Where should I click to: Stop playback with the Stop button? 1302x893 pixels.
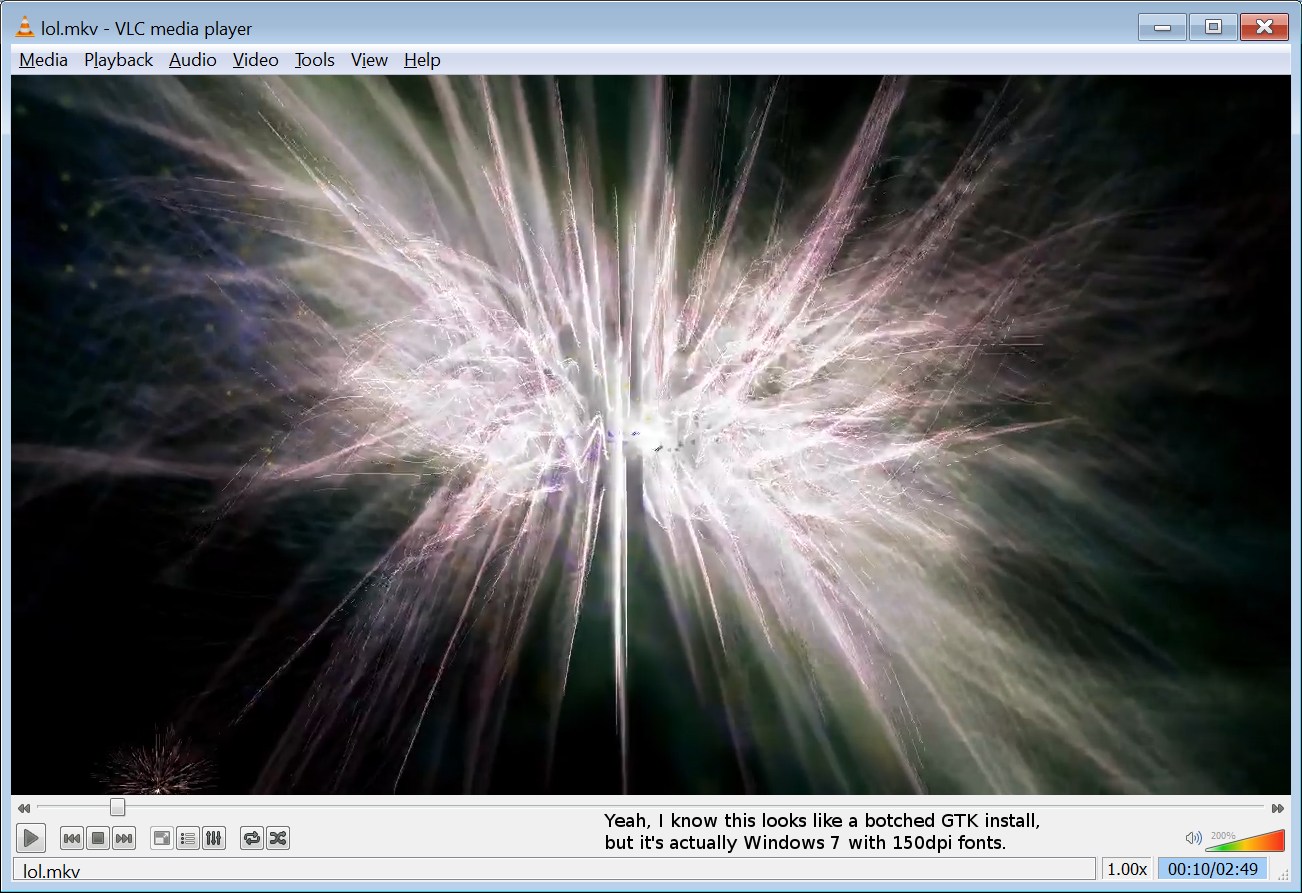[x=98, y=838]
